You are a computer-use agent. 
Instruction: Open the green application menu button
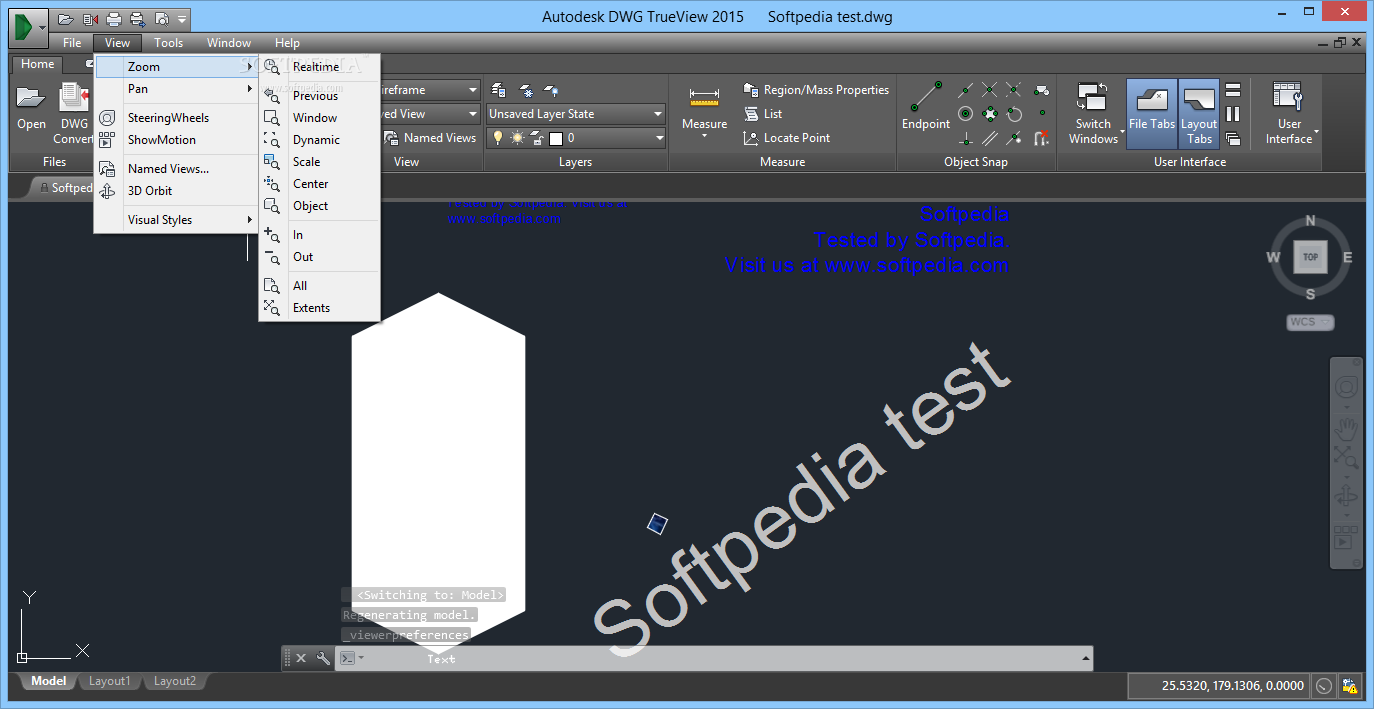[28, 26]
